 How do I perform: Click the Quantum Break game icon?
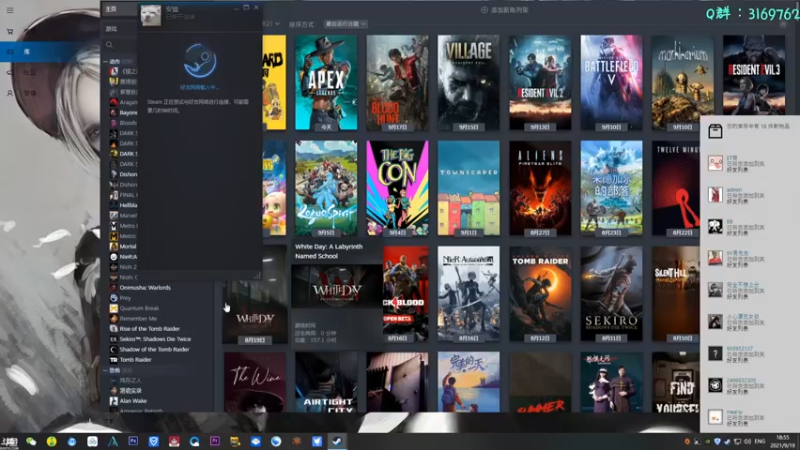tap(114, 308)
